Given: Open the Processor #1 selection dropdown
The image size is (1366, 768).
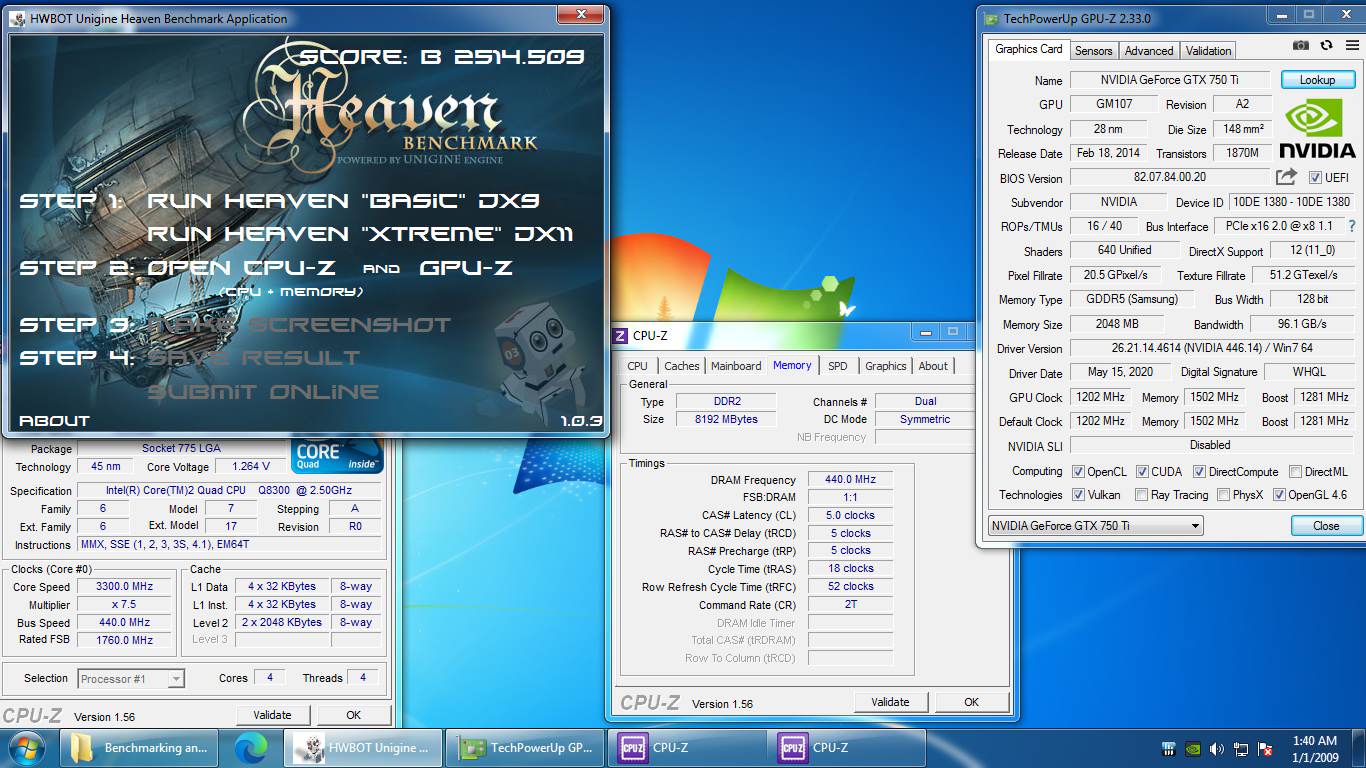Looking at the screenshot, I should (131, 679).
